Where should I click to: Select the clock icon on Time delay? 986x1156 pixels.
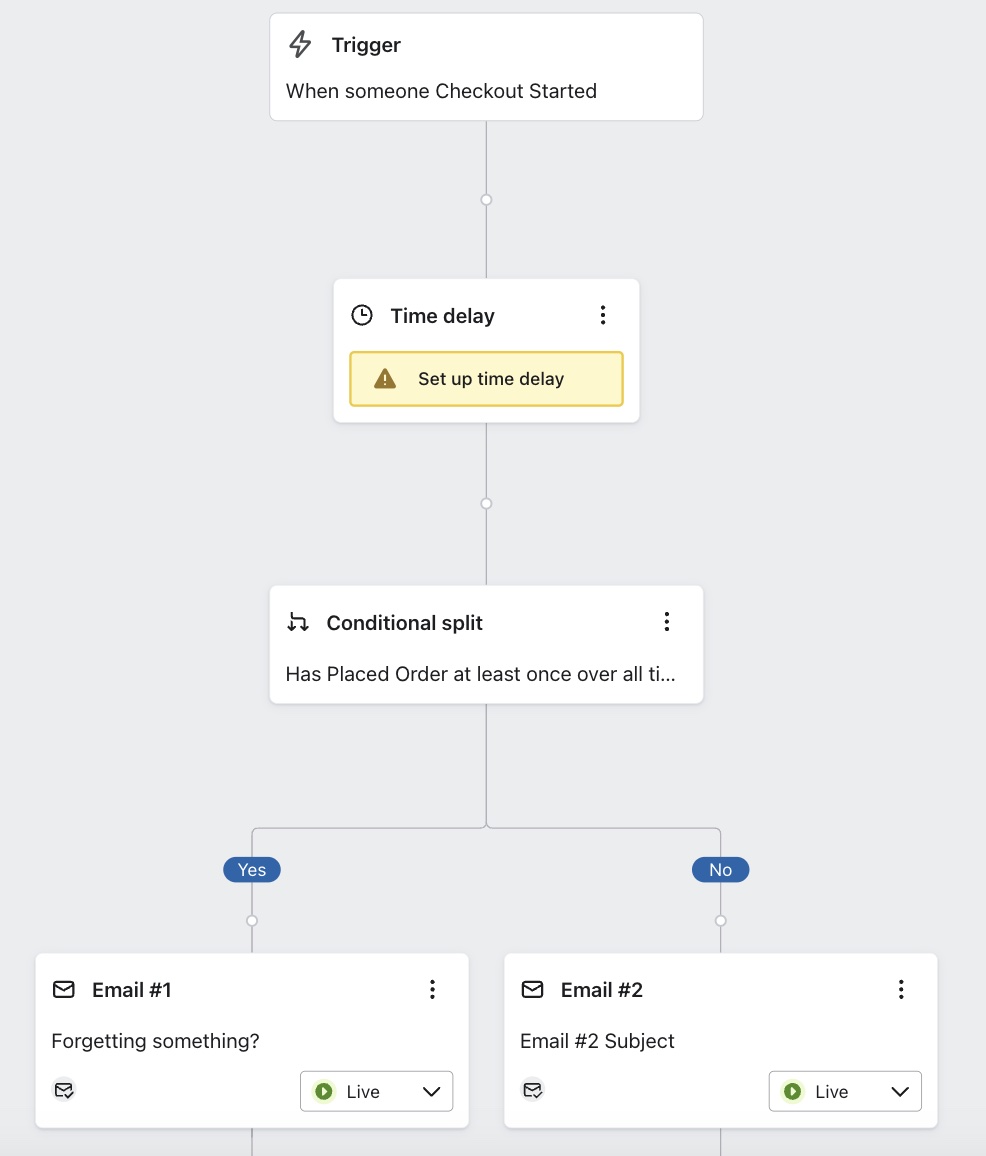(361, 315)
